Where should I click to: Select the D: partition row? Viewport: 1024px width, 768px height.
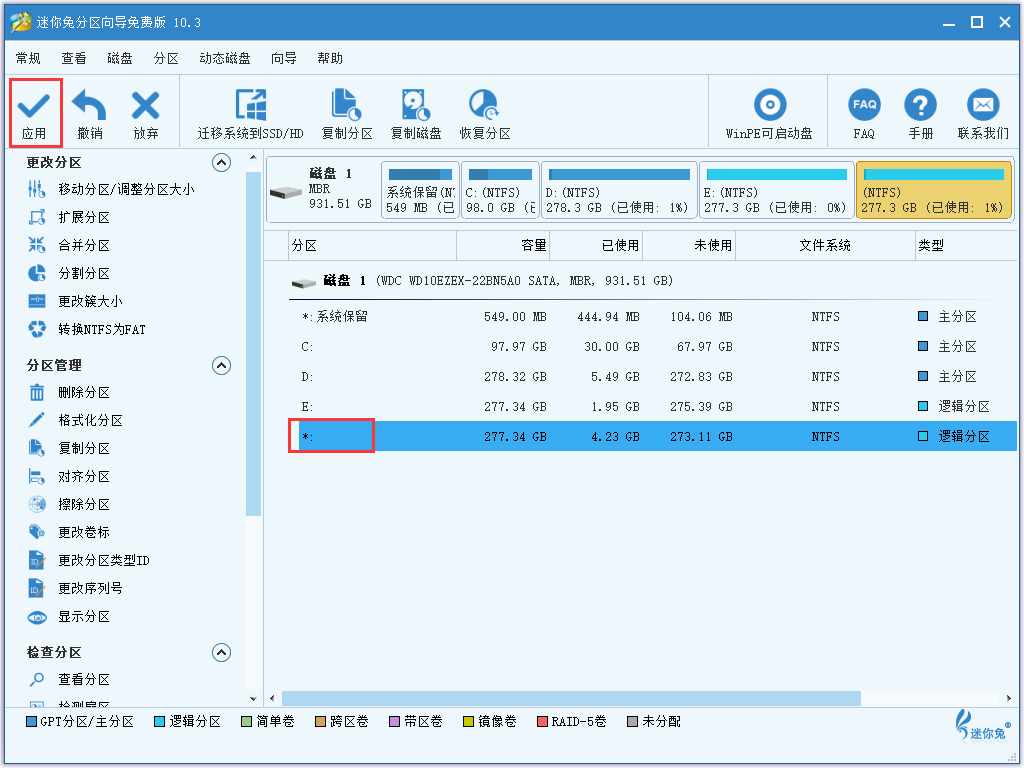tap(652, 377)
